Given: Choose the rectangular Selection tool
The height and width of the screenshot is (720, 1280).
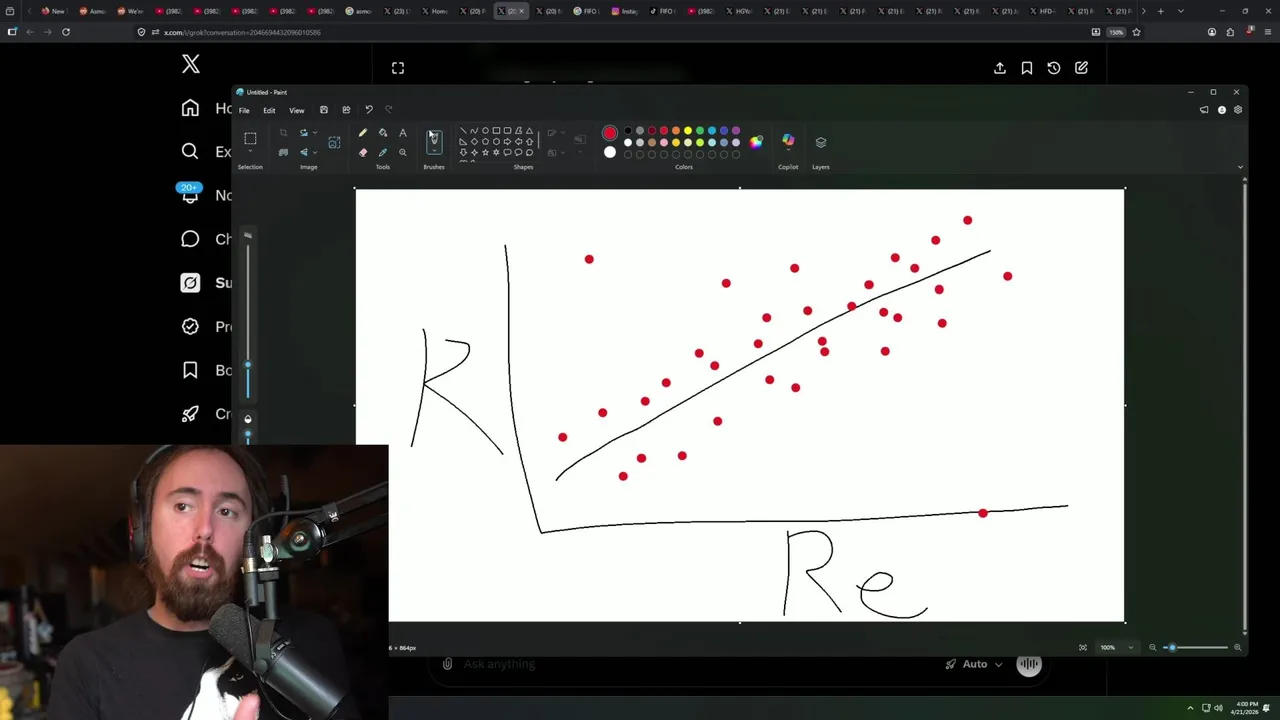Looking at the screenshot, I should pyautogui.click(x=250, y=138).
